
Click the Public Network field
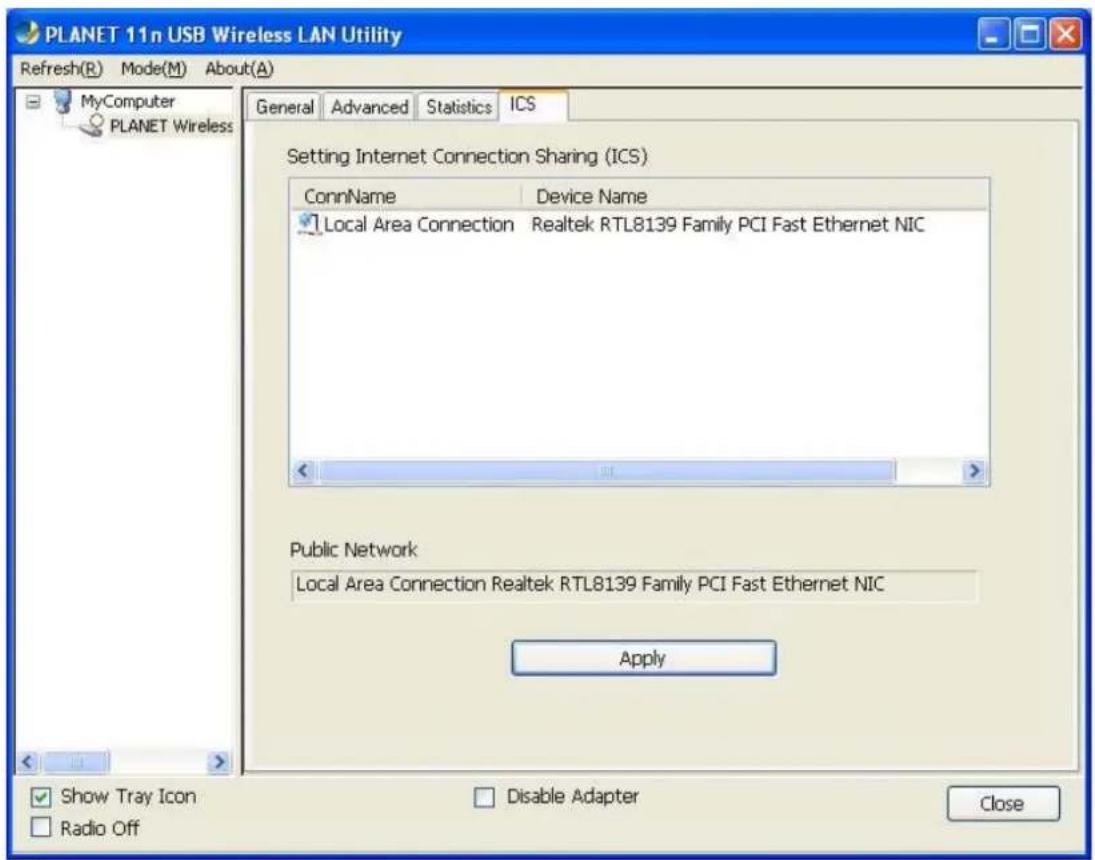[633, 585]
